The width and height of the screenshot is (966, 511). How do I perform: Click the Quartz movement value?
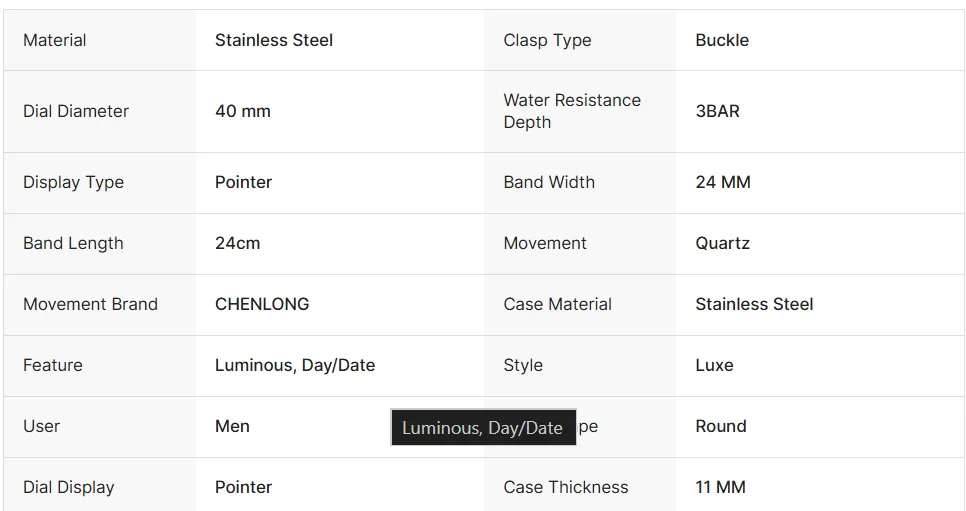point(722,243)
